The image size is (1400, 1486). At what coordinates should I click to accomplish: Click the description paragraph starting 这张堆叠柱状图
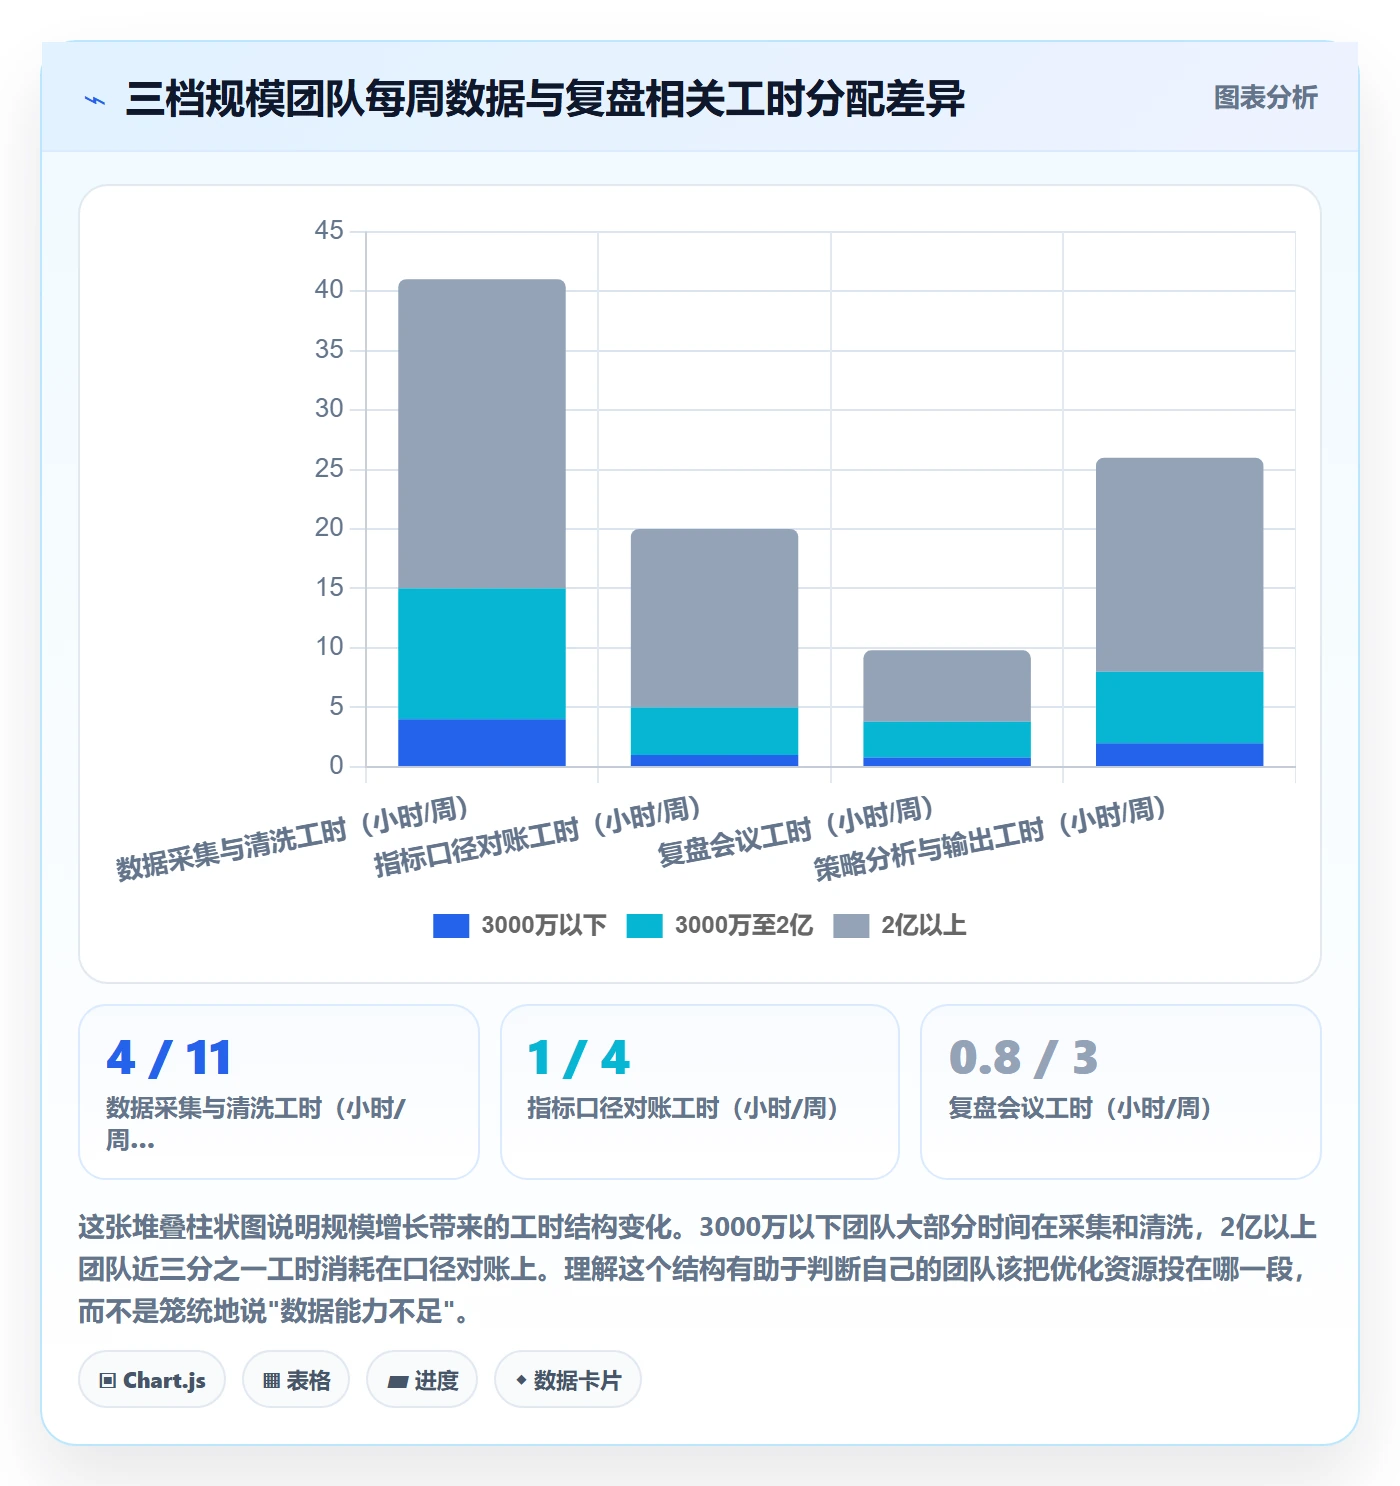(x=697, y=1269)
